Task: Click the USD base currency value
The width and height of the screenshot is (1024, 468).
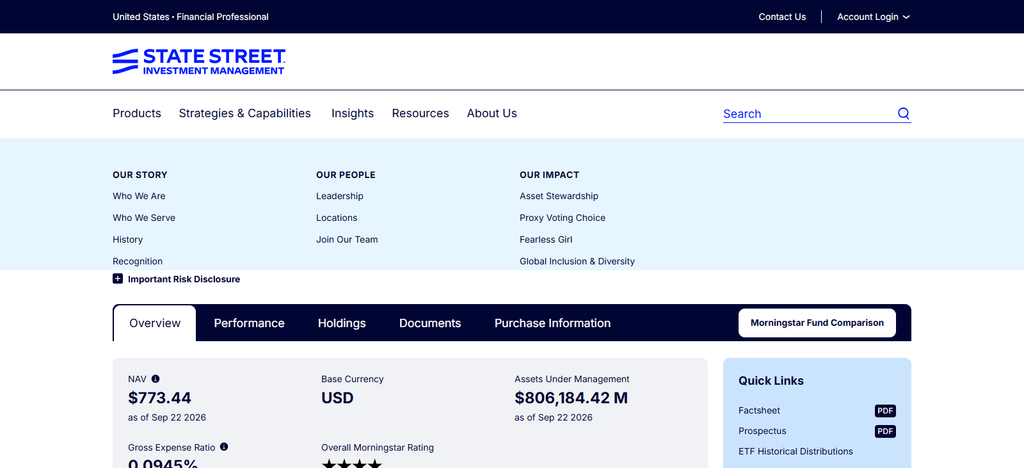Action: [x=337, y=398]
